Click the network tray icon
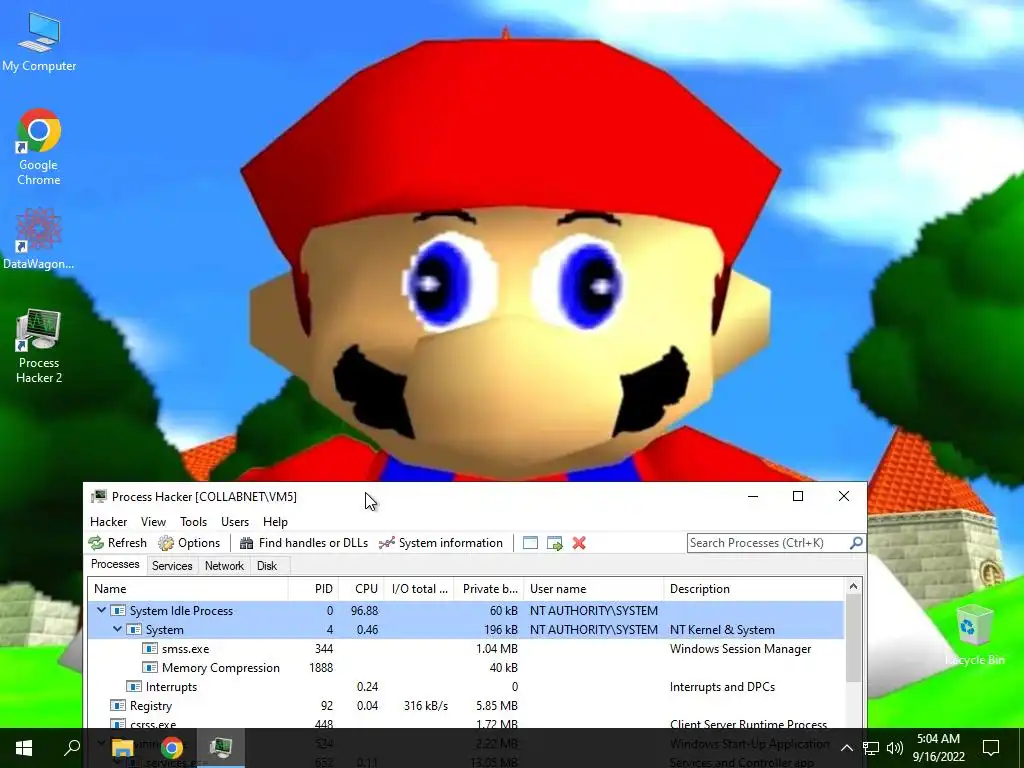Screen dimensions: 1024x768 pyautogui.click(x=871, y=748)
